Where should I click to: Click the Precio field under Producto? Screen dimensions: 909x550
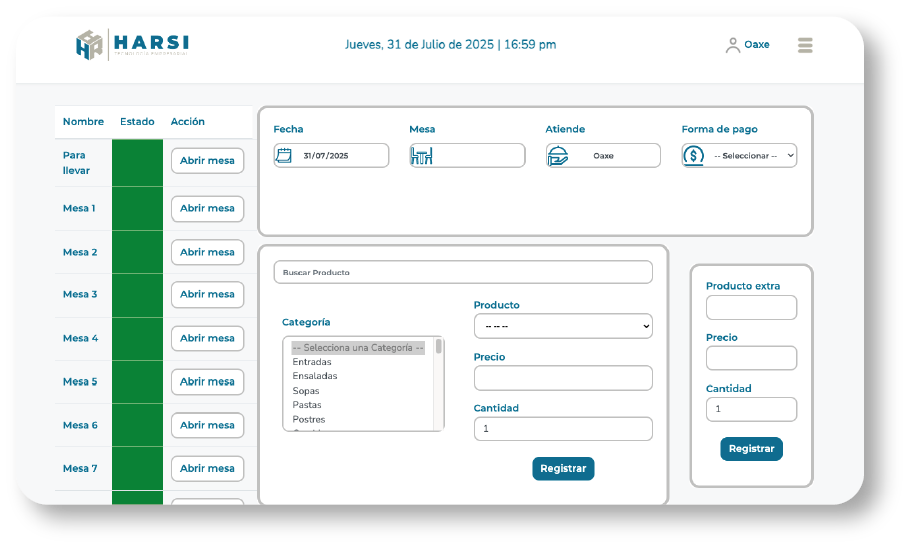click(563, 378)
